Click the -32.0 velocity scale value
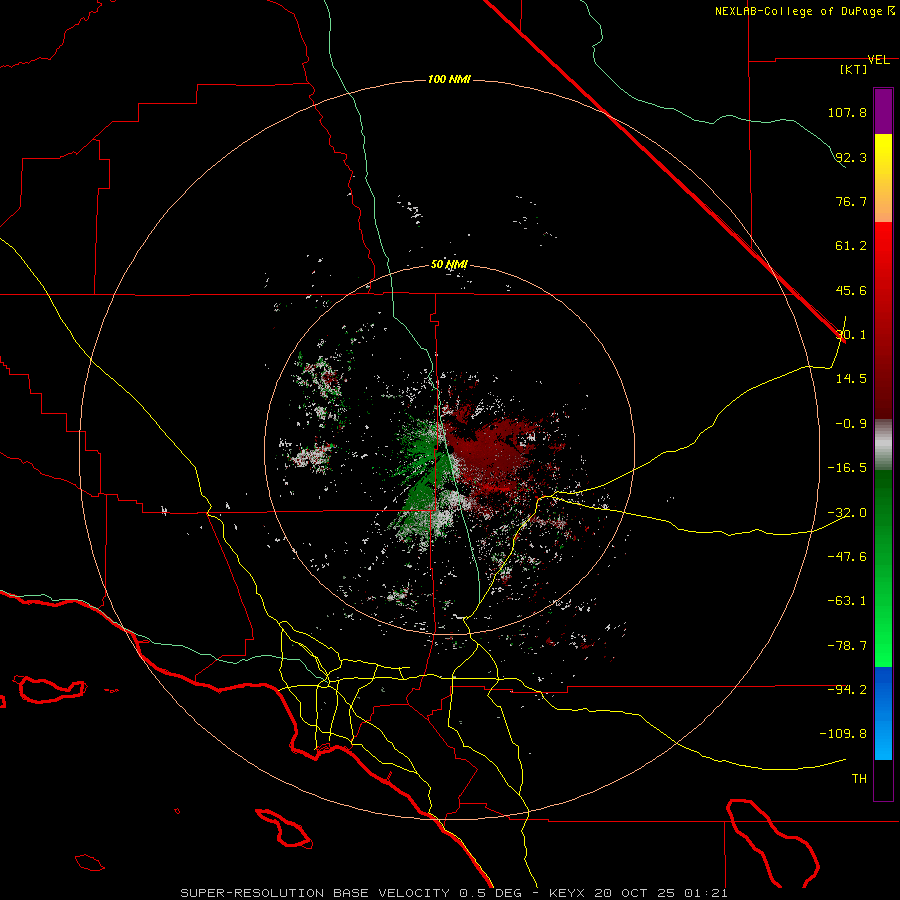The width and height of the screenshot is (900, 900). pos(847,513)
